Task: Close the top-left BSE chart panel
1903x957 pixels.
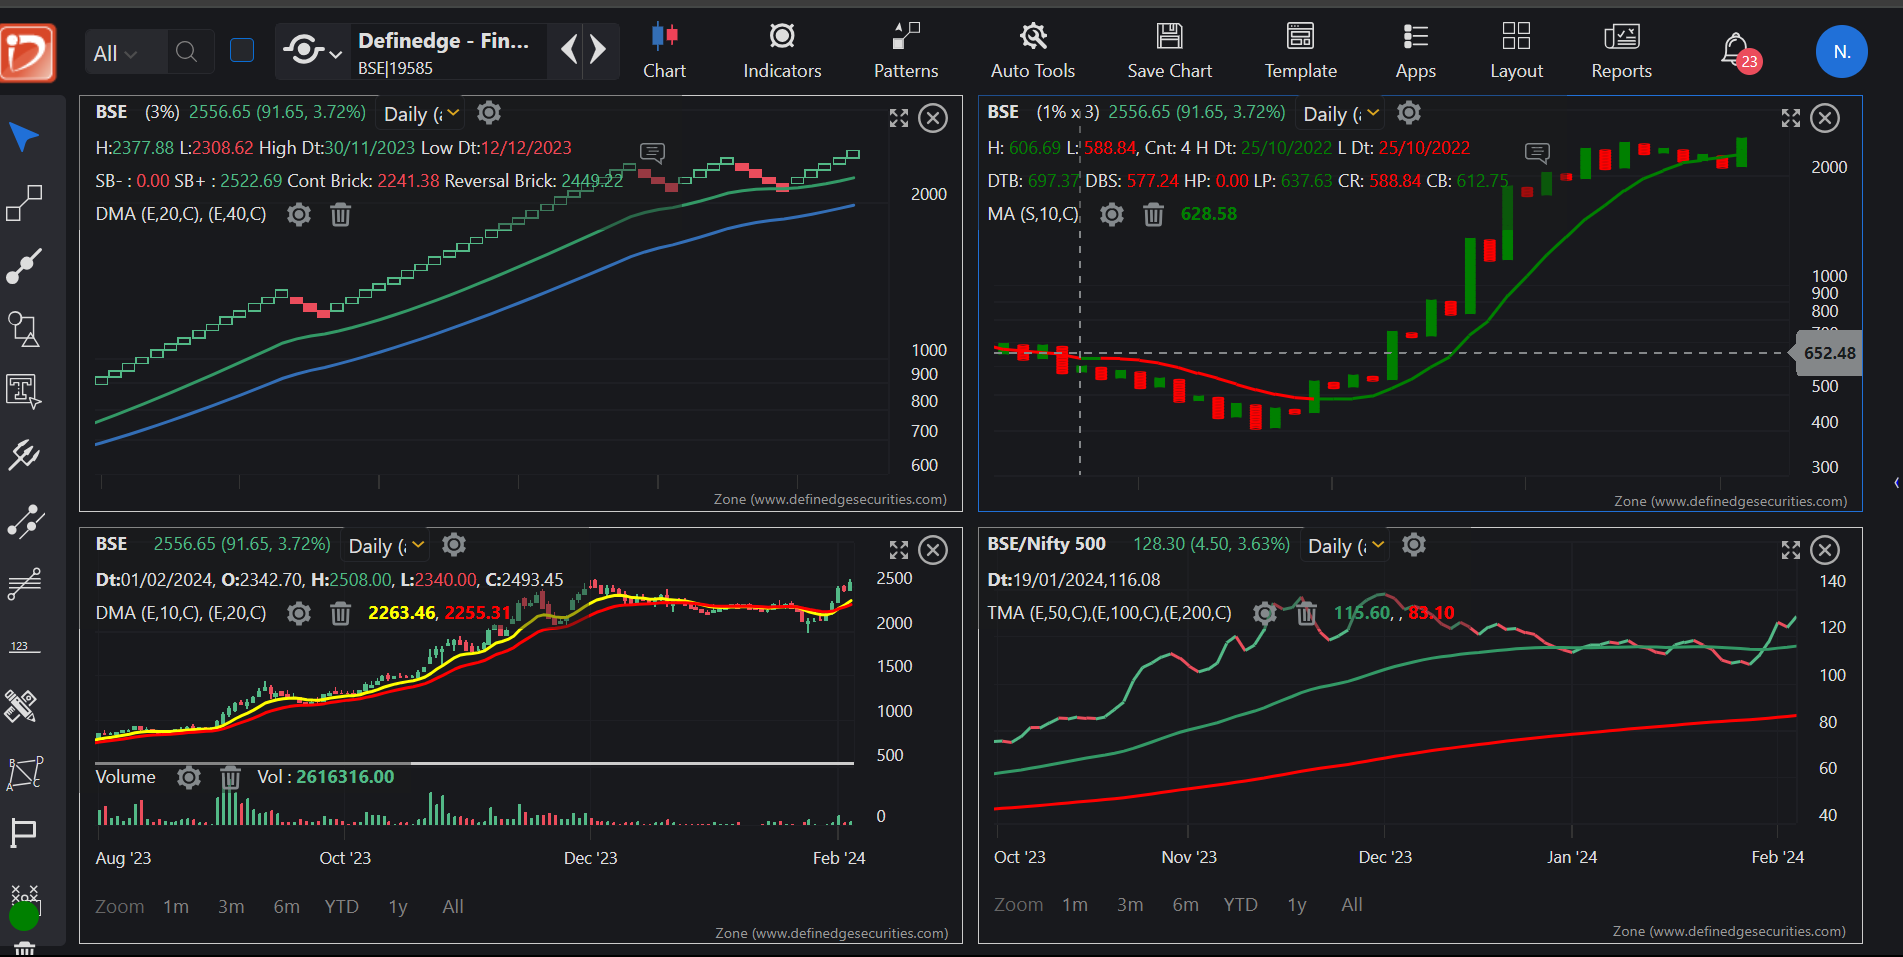Action: click(933, 118)
